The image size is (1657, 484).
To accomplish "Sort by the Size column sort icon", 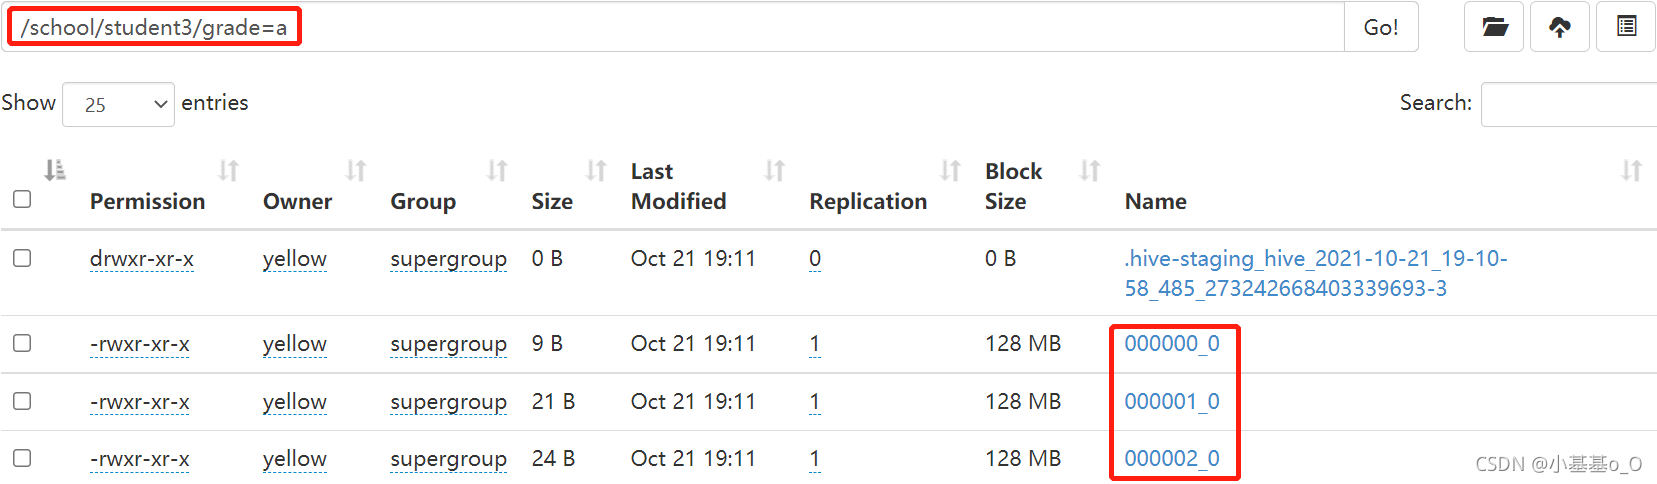I will 596,171.
